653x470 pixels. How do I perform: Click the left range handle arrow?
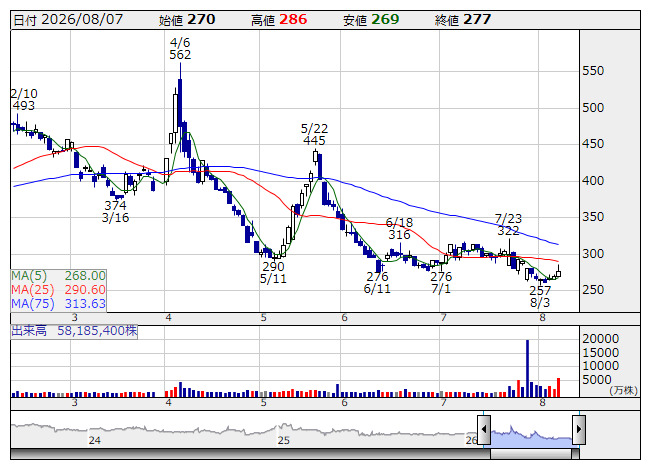point(484,429)
